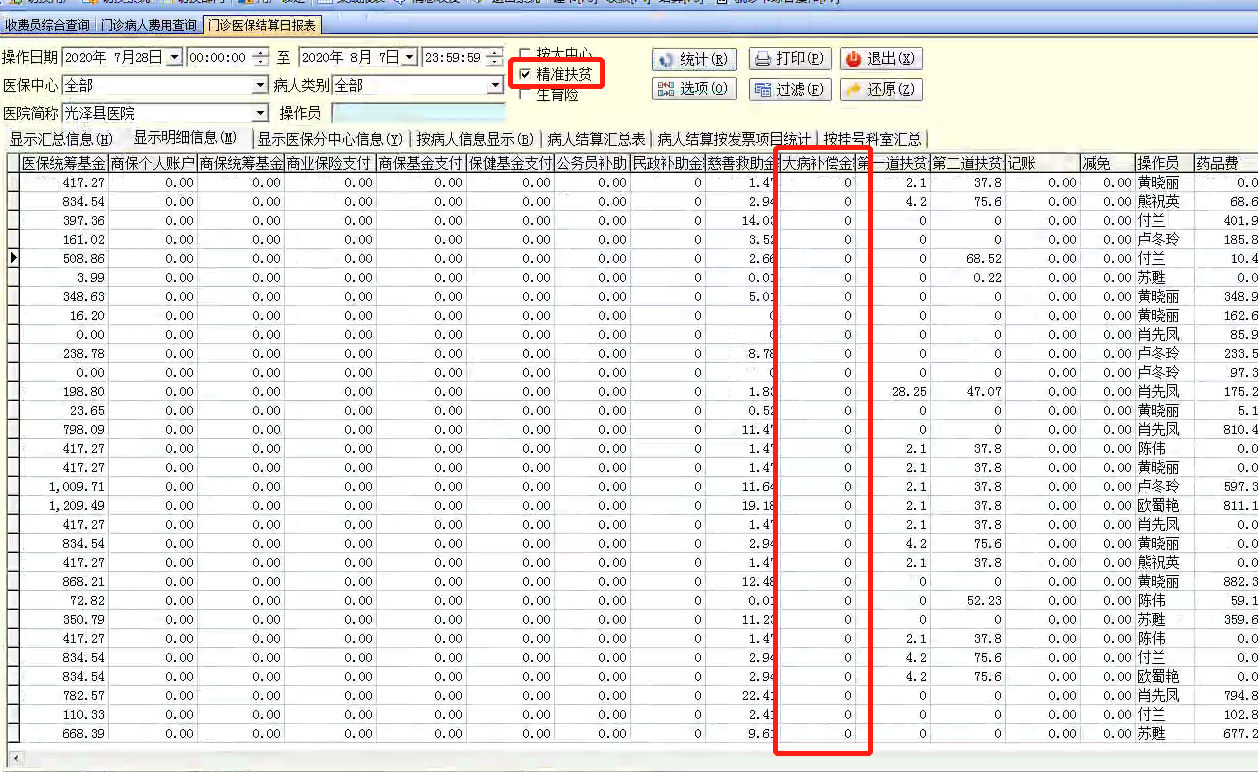
Task: Open the 按挂号科室汇总 tab
Action: pos(873,139)
